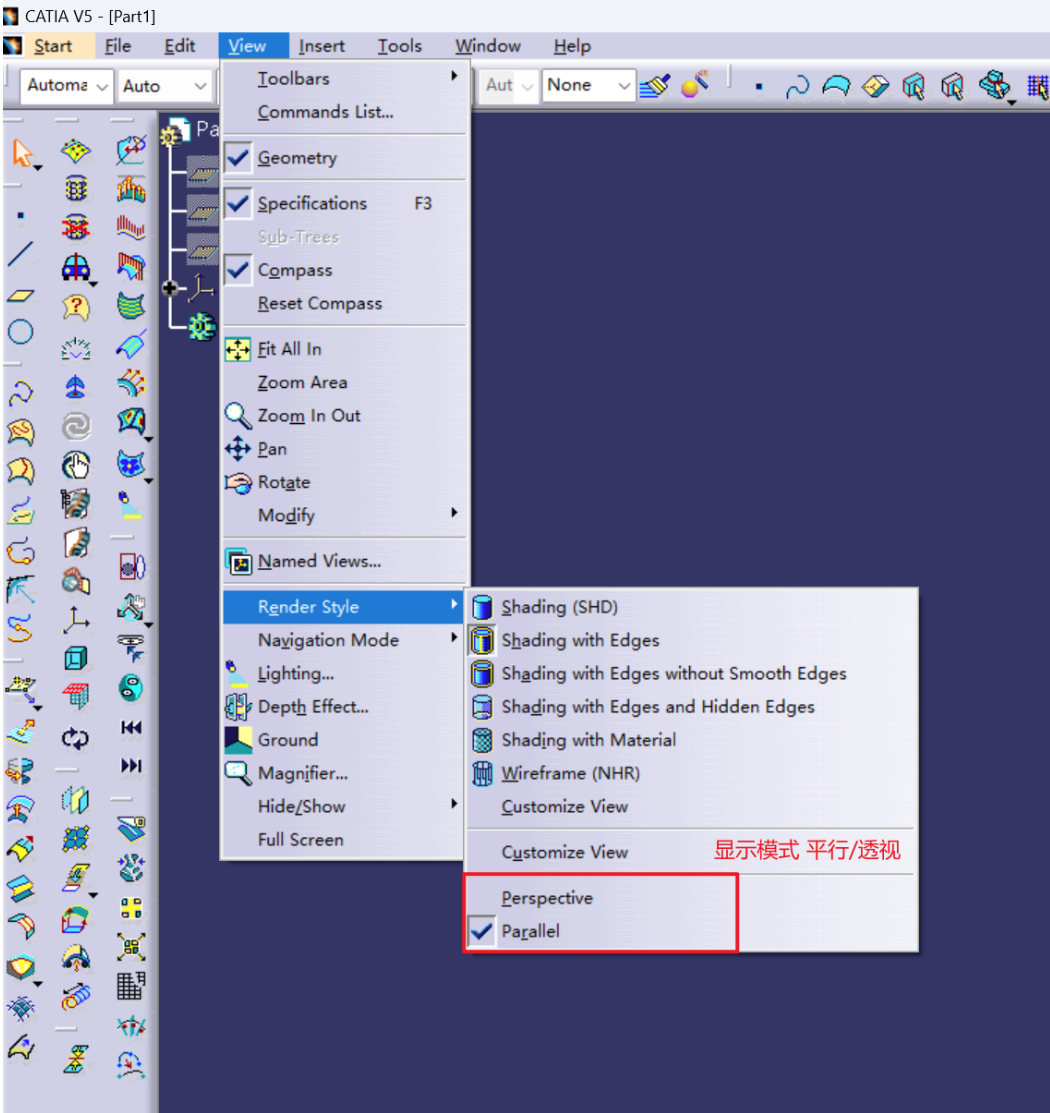
Task: Select the arrow Select tool in left toolbar
Action: pos(22,153)
